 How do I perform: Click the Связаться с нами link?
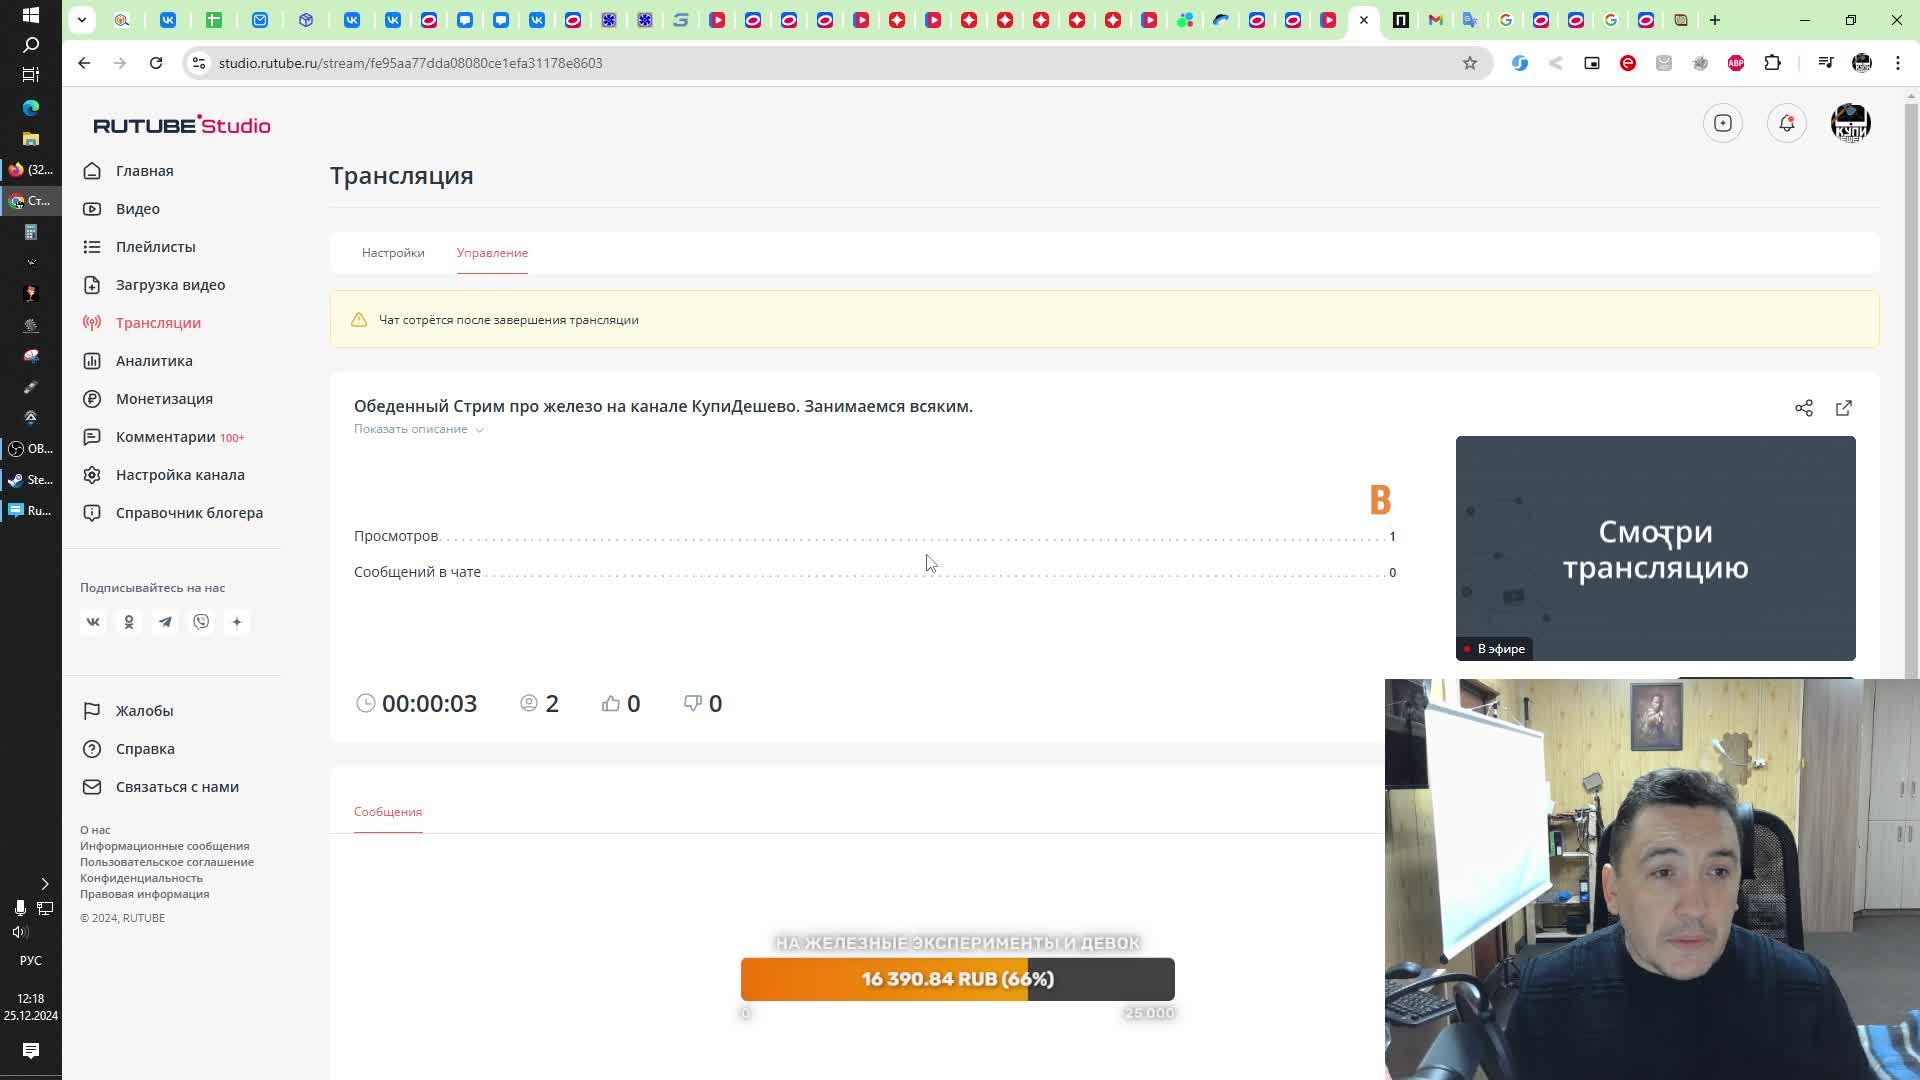(x=177, y=787)
